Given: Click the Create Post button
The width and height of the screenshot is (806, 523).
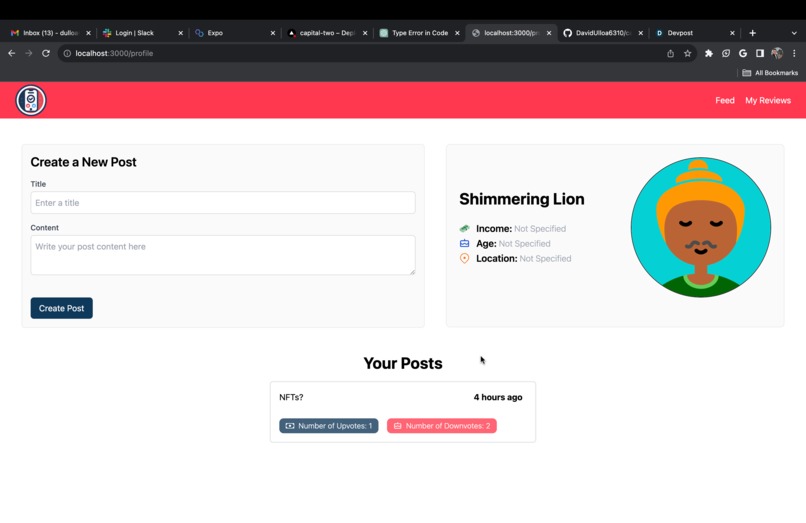Looking at the screenshot, I should point(62,308).
